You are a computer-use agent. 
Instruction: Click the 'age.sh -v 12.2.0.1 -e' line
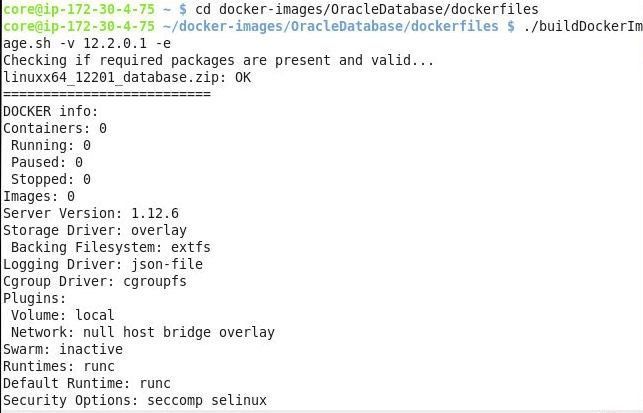pyautogui.click(x=87, y=43)
